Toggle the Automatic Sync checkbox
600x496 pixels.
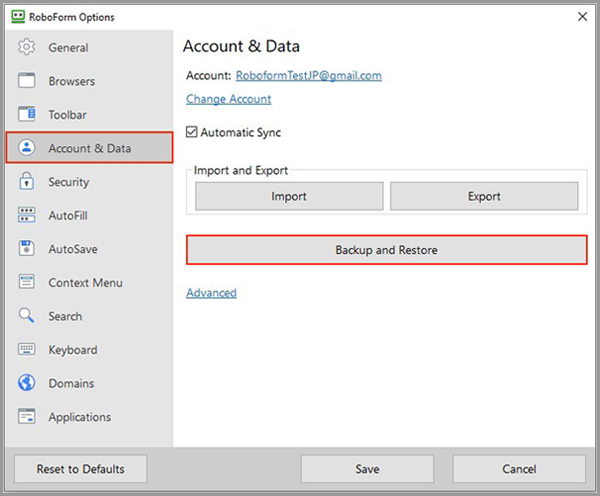192,132
